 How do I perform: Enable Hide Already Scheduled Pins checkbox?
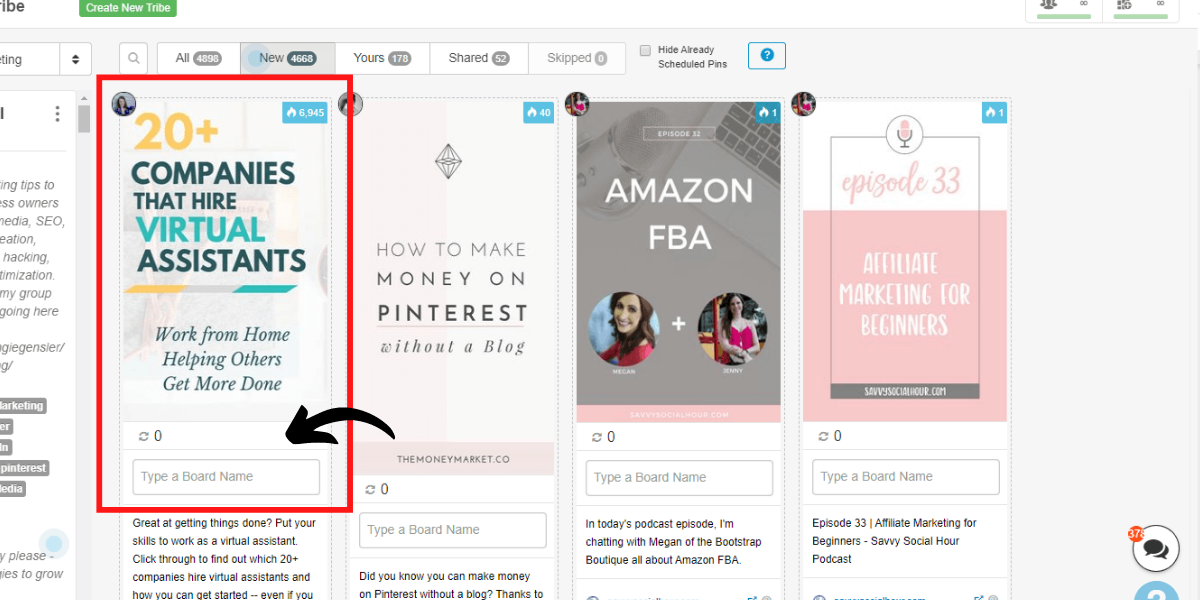[x=645, y=50]
